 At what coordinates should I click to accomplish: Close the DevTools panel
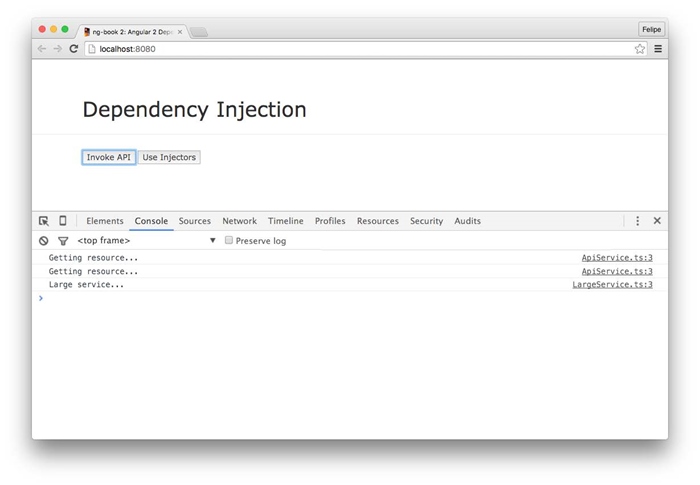(x=657, y=221)
